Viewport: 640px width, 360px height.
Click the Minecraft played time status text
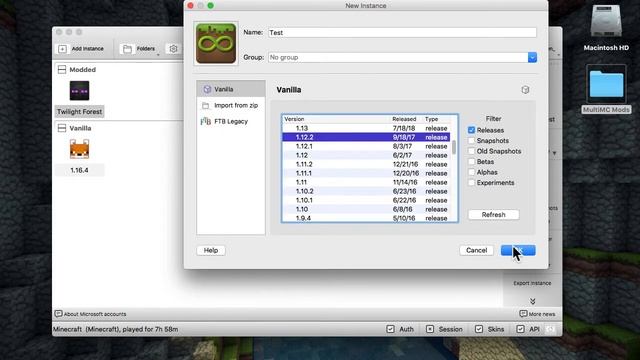point(116,329)
